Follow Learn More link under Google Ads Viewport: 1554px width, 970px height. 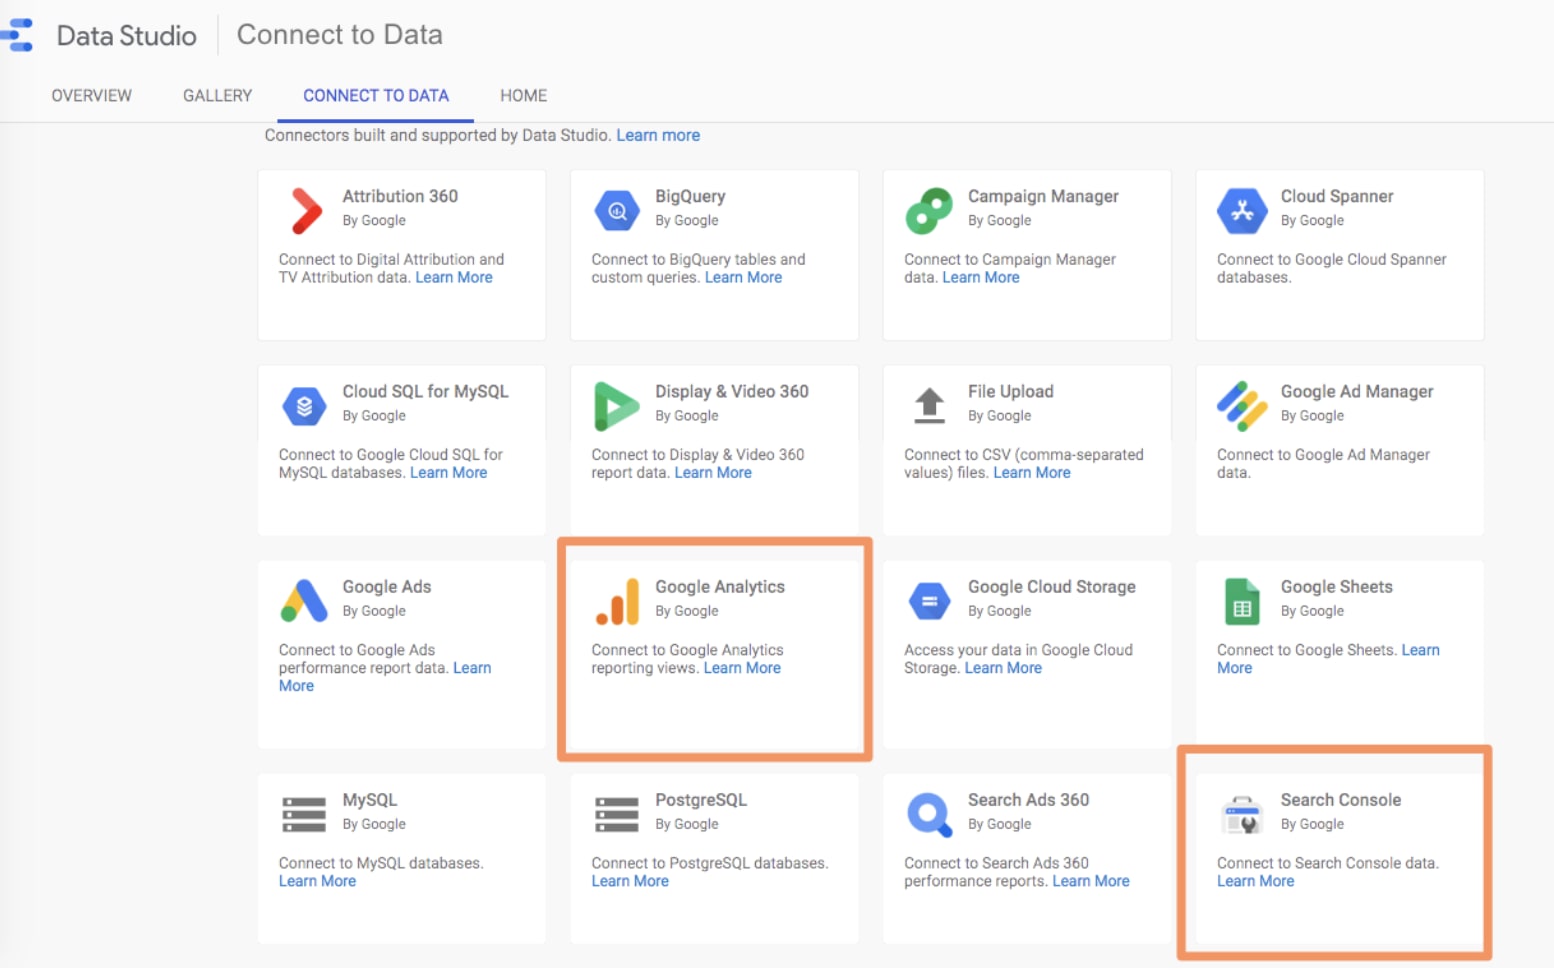point(472,668)
